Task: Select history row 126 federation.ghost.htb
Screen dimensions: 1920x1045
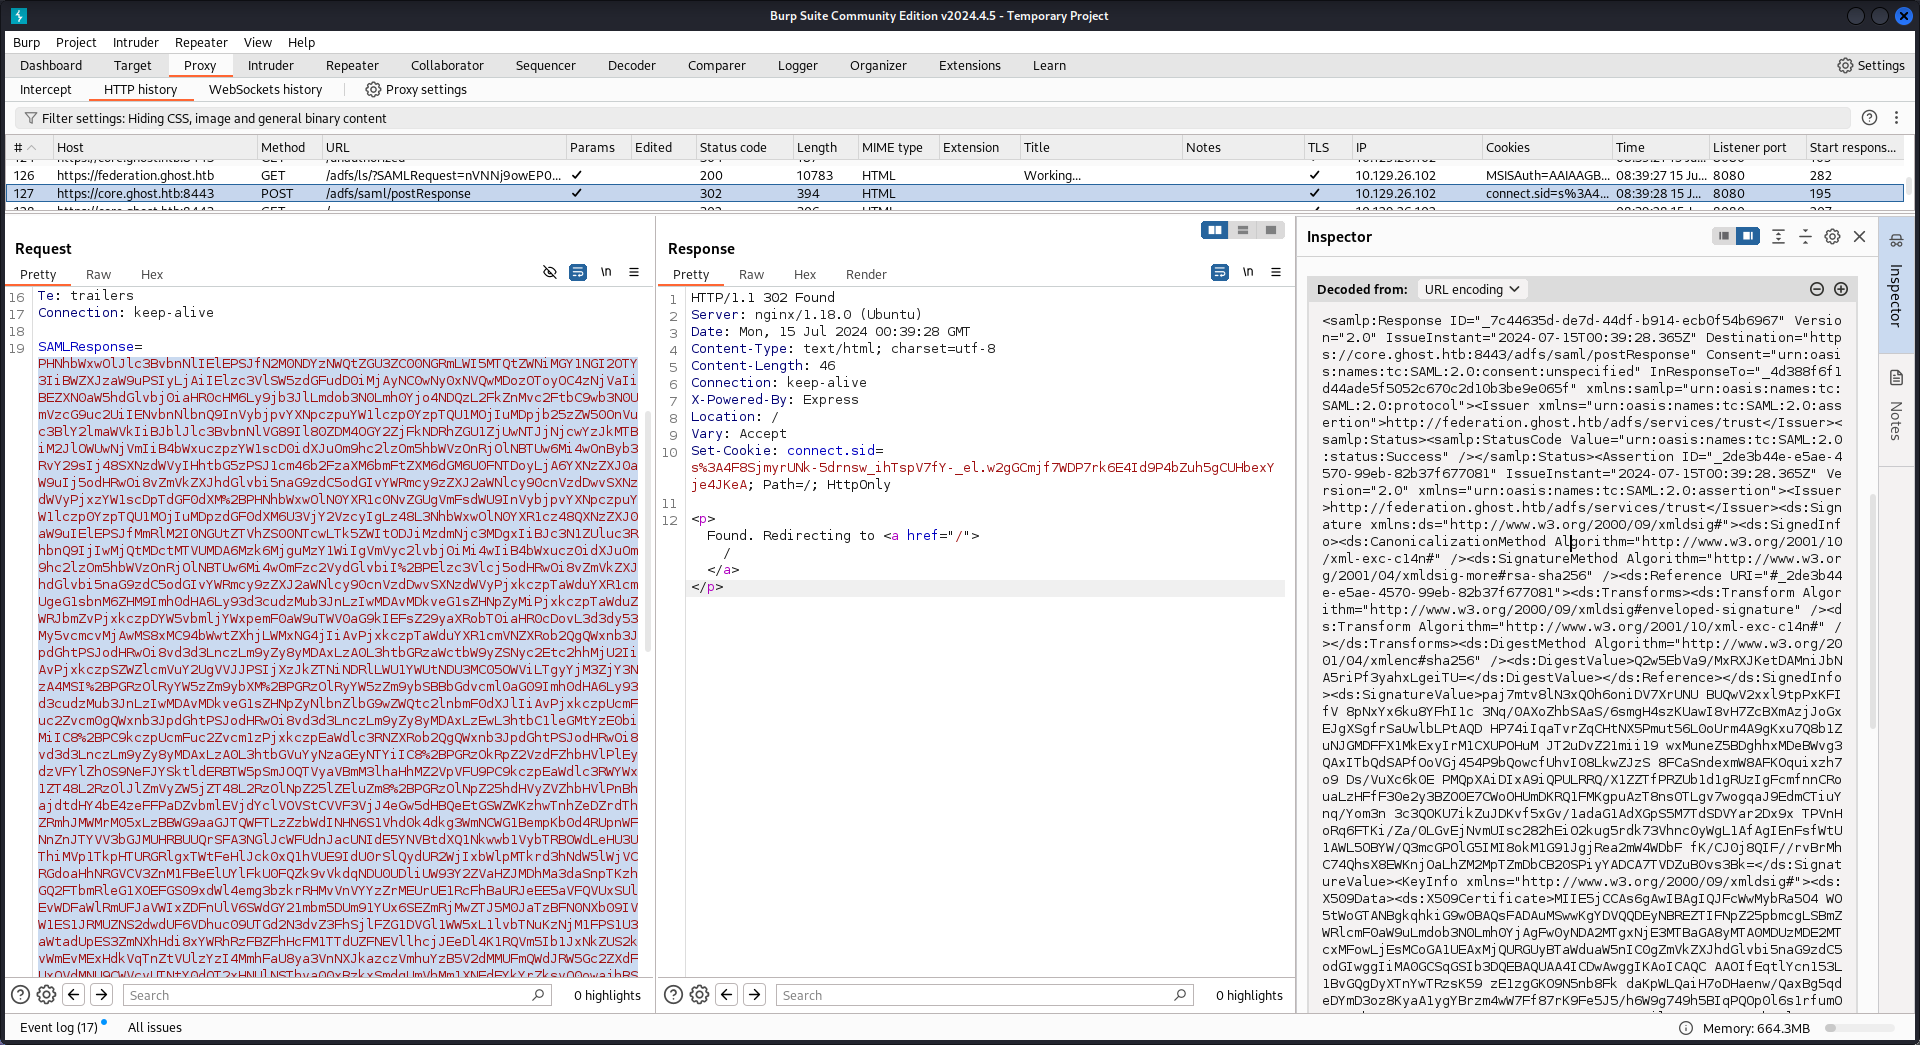Action: coord(955,175)
